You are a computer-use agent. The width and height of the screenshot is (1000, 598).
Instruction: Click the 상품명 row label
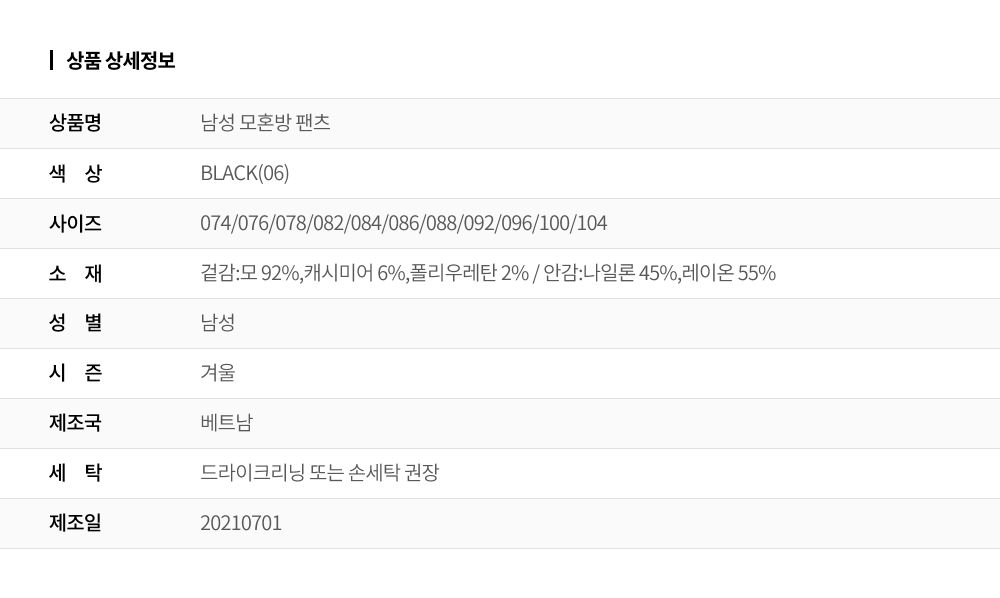pos(75,123)
